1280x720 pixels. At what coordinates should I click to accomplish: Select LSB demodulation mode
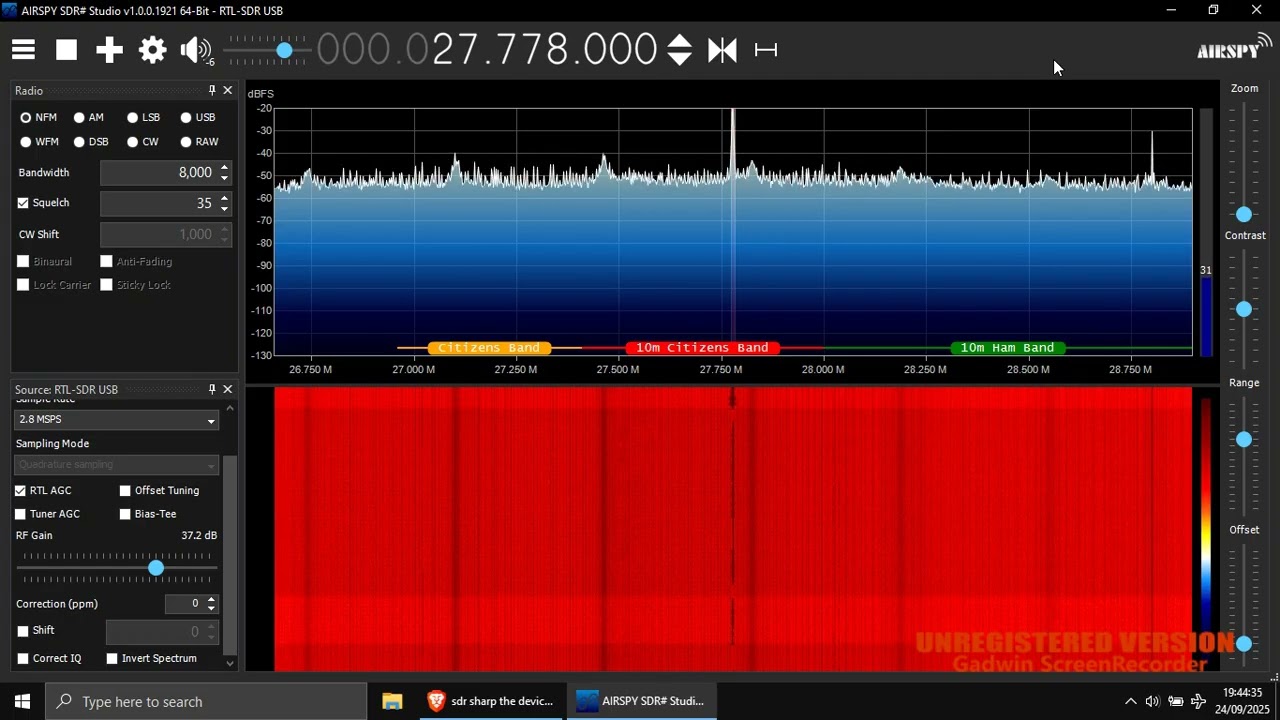click(143, 117)
